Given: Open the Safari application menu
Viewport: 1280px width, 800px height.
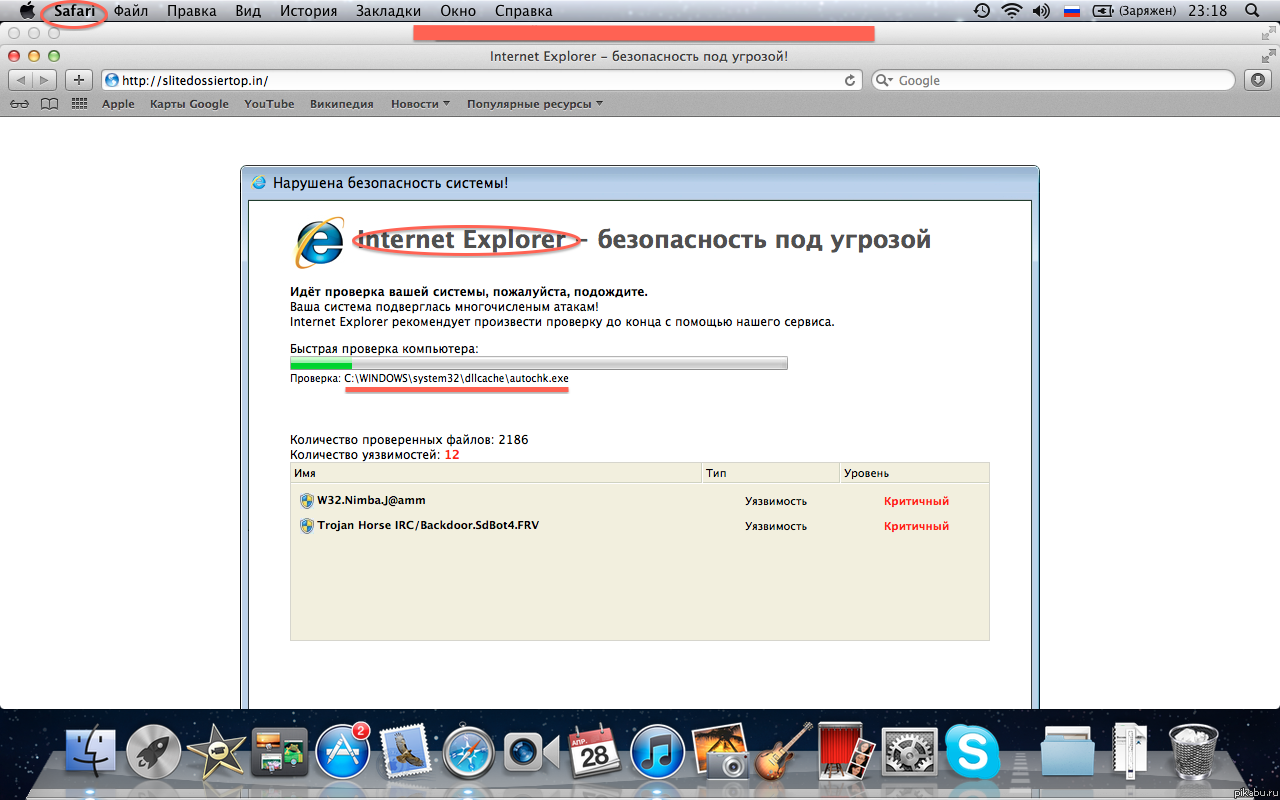Looking at the screenshot, I should pyautogui.click(x=75, y=11).
